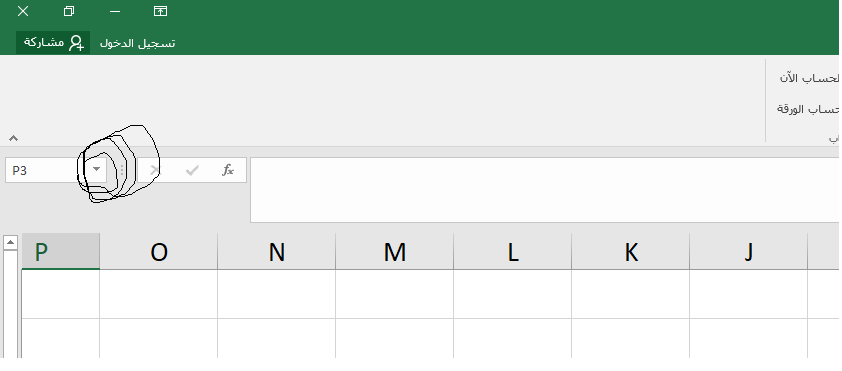Click inside the Name Box showing P3

pos(47,171)
